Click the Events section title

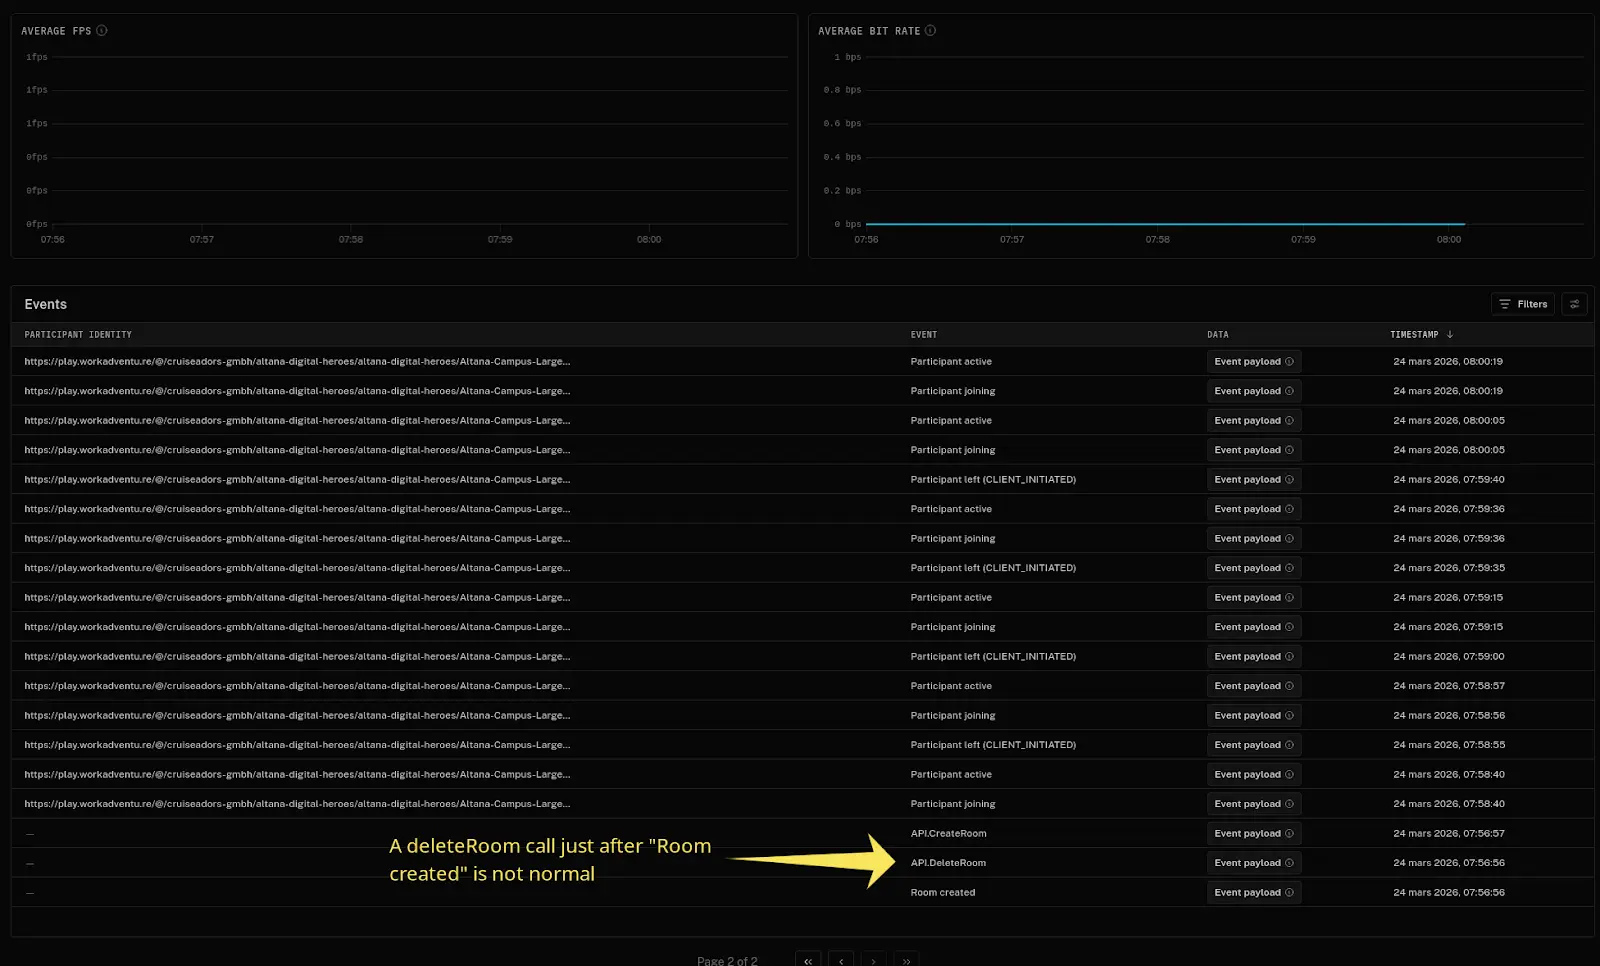pyautogui.click(x=45, y=305)
